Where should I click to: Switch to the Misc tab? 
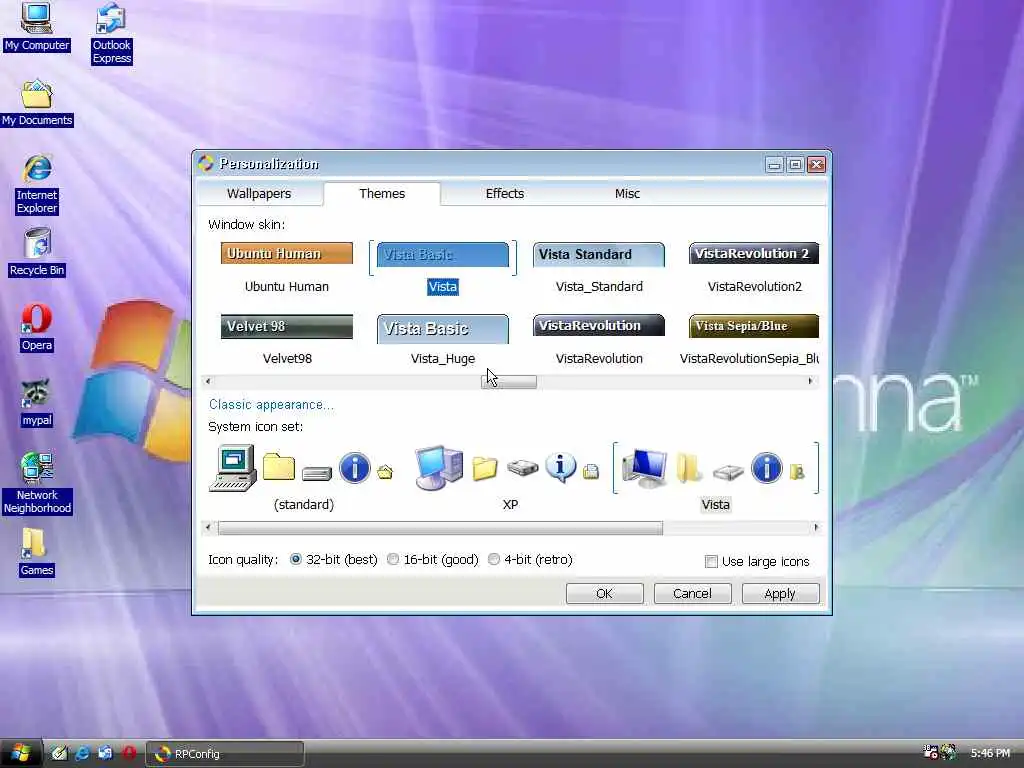pyautogui.click(x=627, y=193)
